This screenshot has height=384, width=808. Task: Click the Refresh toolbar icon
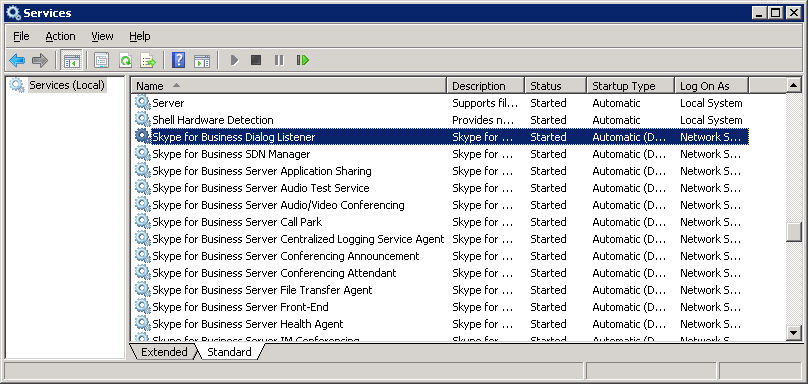pyautogui.click(x=125, y=60)
